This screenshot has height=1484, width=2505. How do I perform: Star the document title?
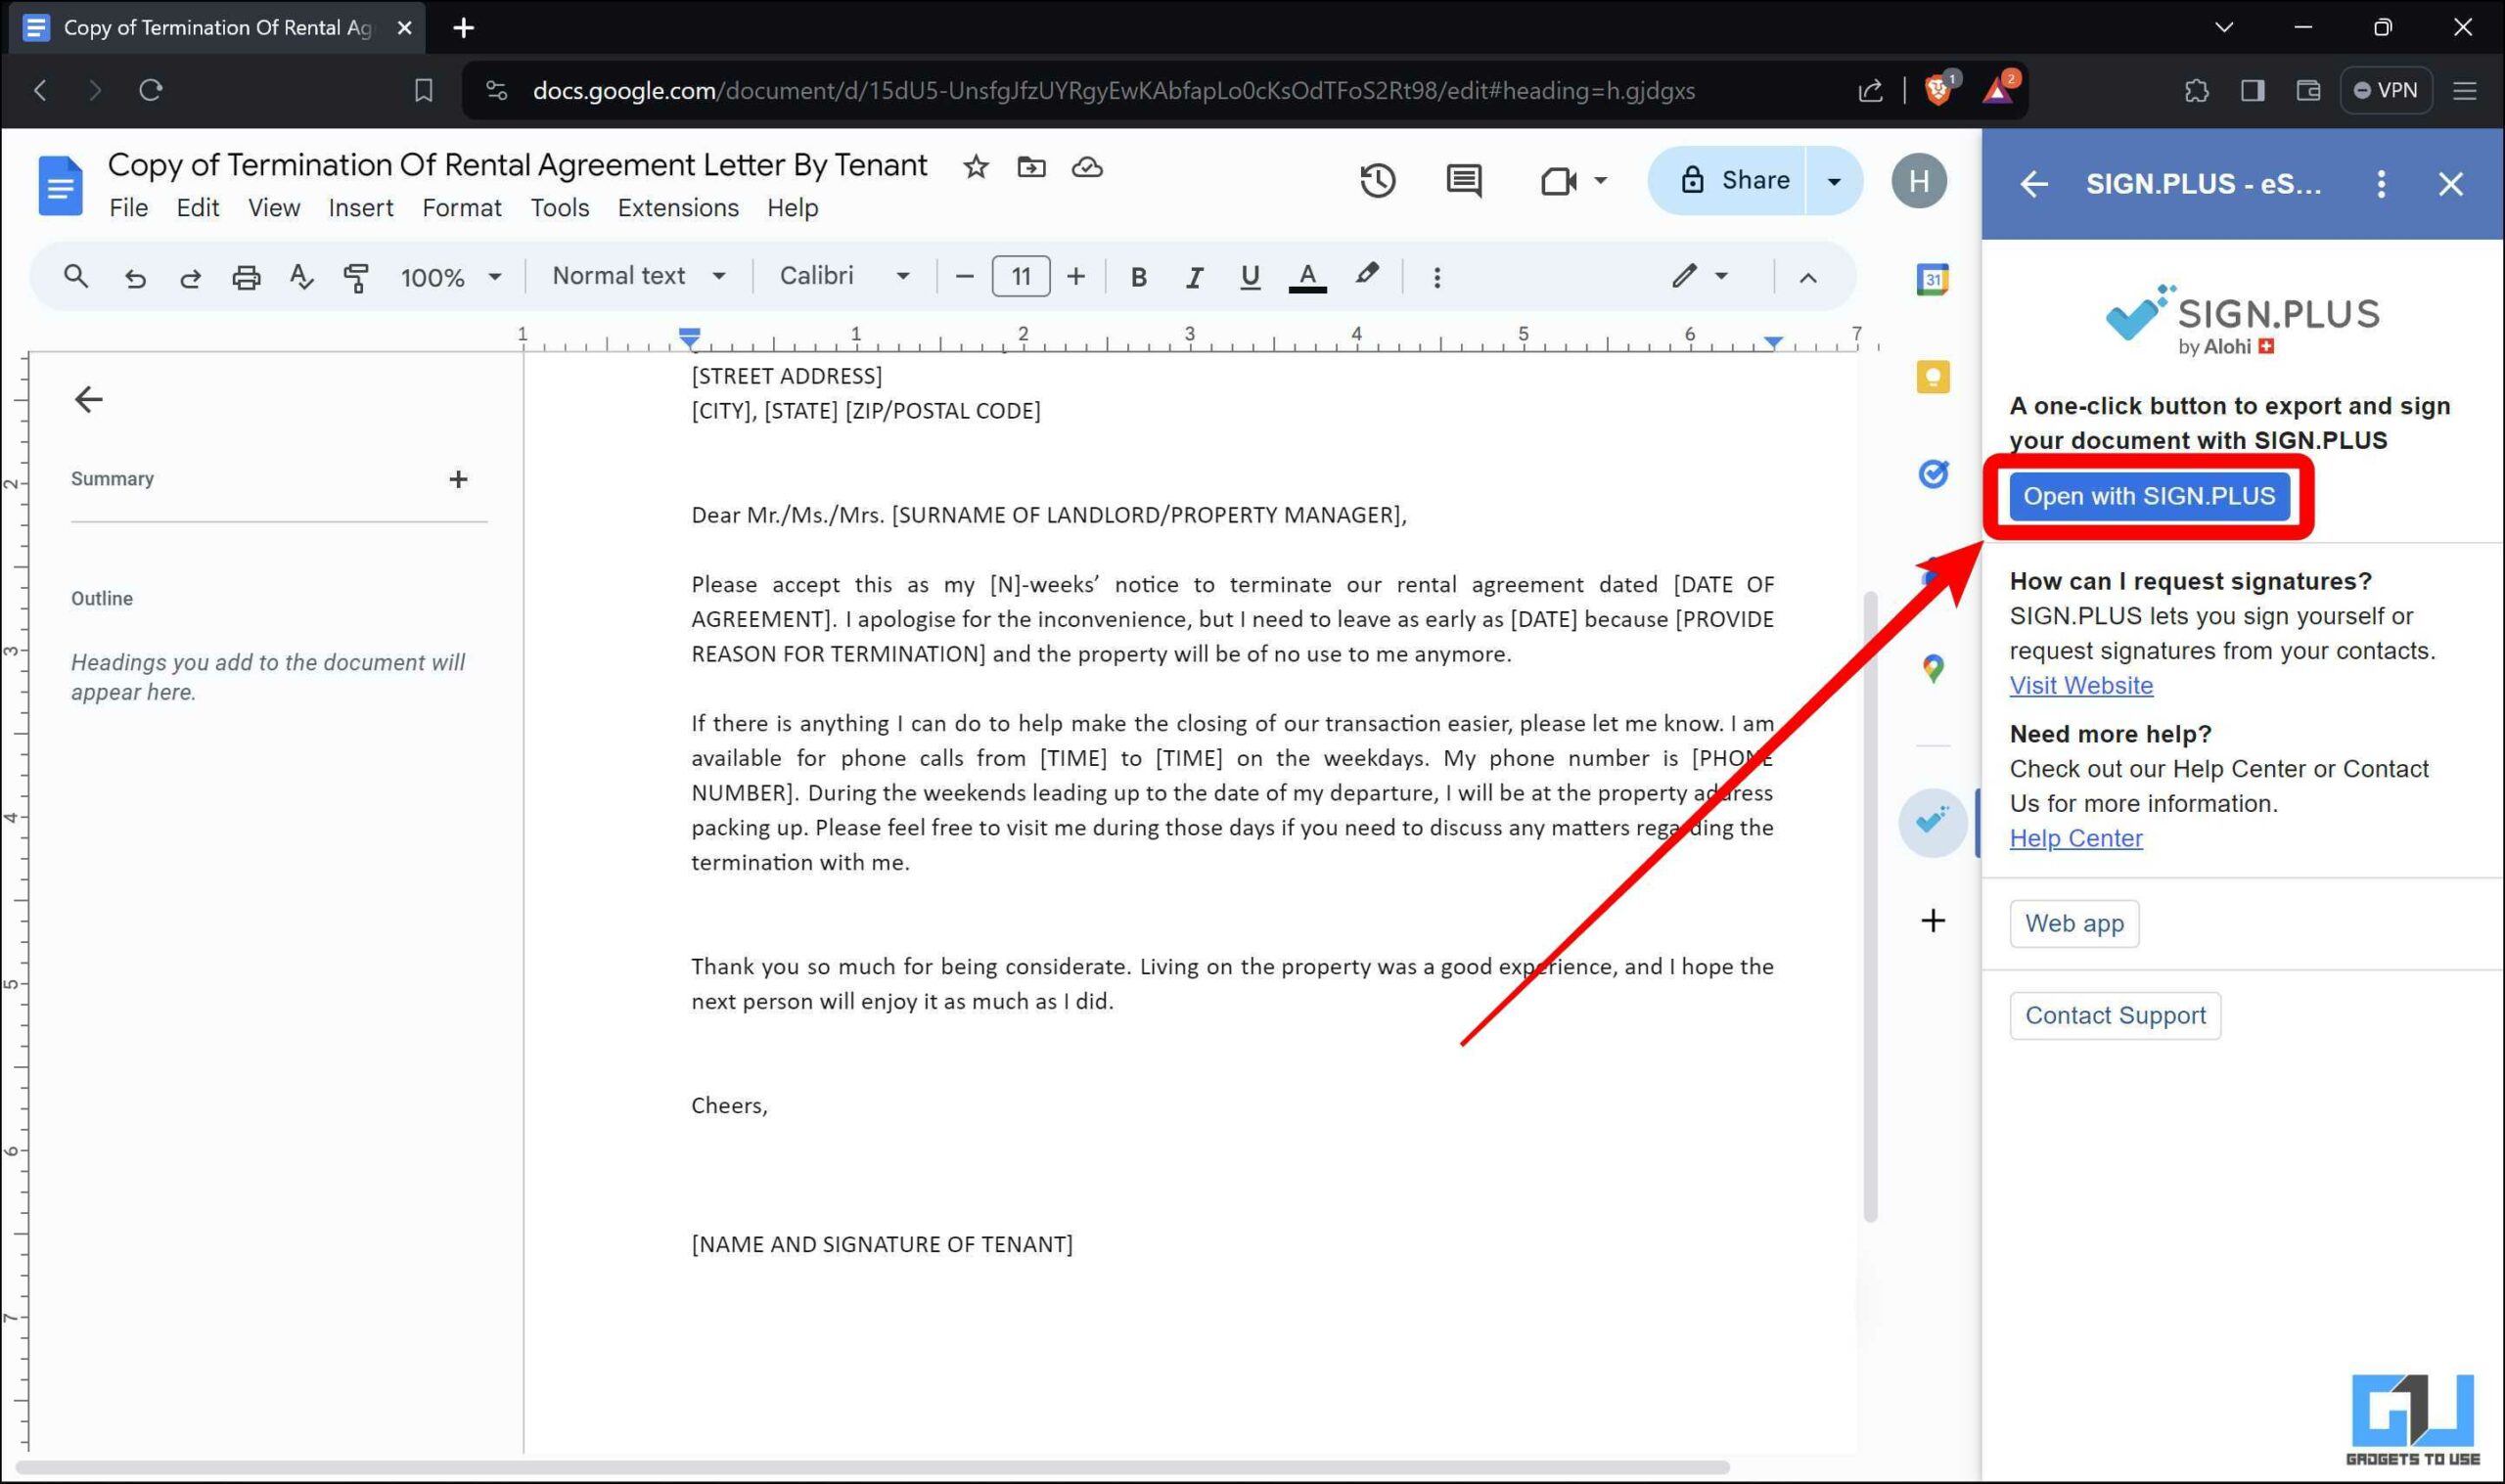click(x=976, y=167)
